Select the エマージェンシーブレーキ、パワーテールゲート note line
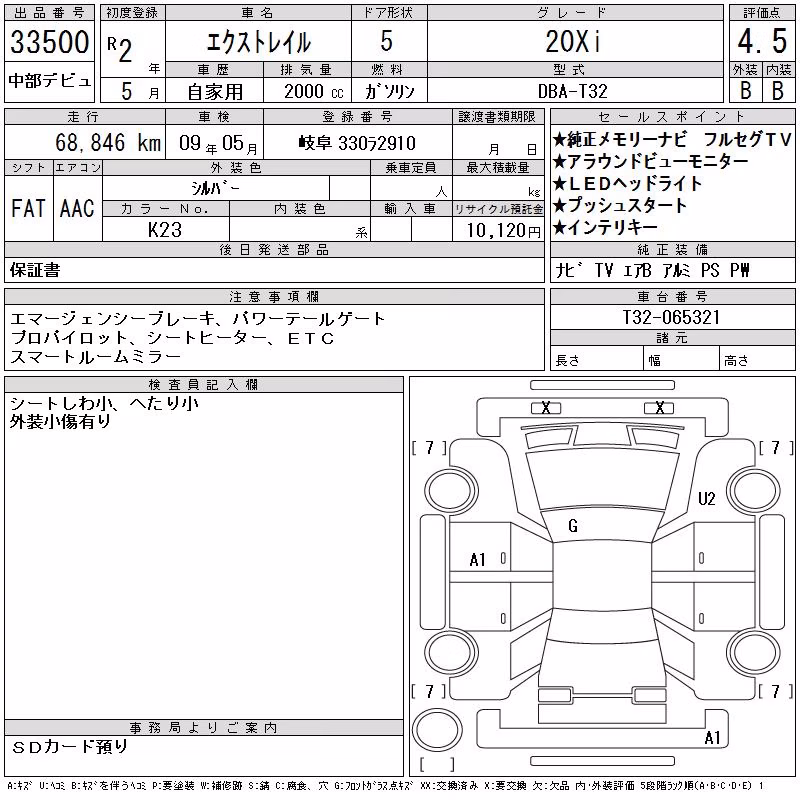The width and height of the screenshot is (800, 800). pyautogui.click(x=197, y=319)
